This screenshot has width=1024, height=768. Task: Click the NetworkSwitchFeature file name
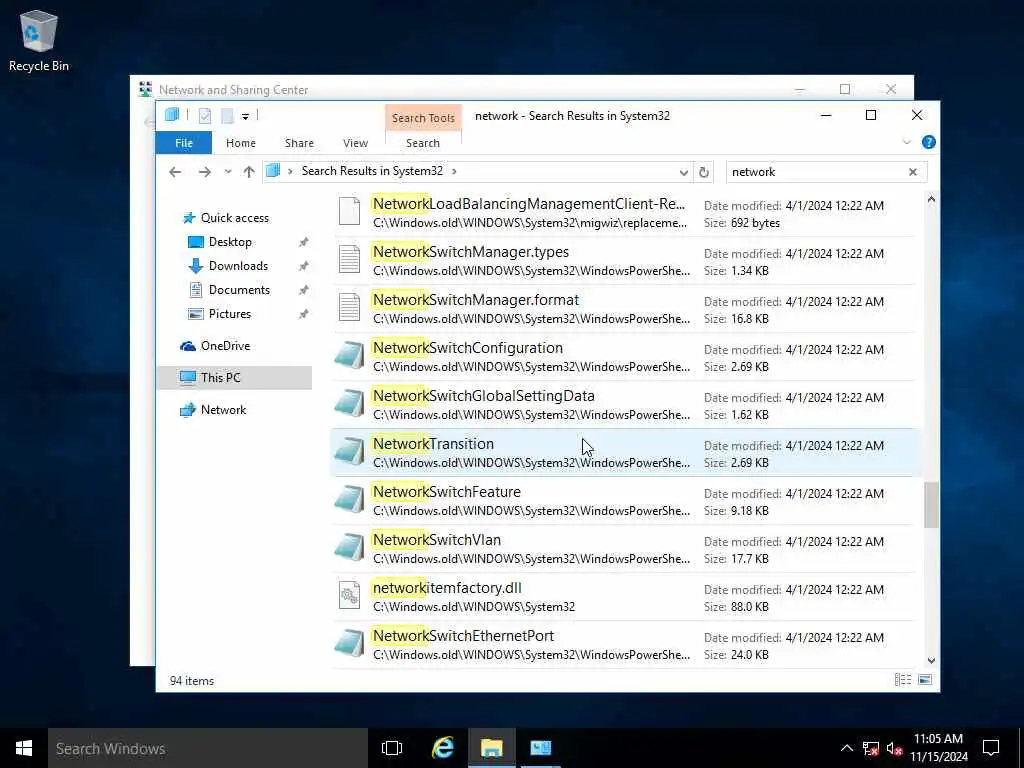[447, 492]
